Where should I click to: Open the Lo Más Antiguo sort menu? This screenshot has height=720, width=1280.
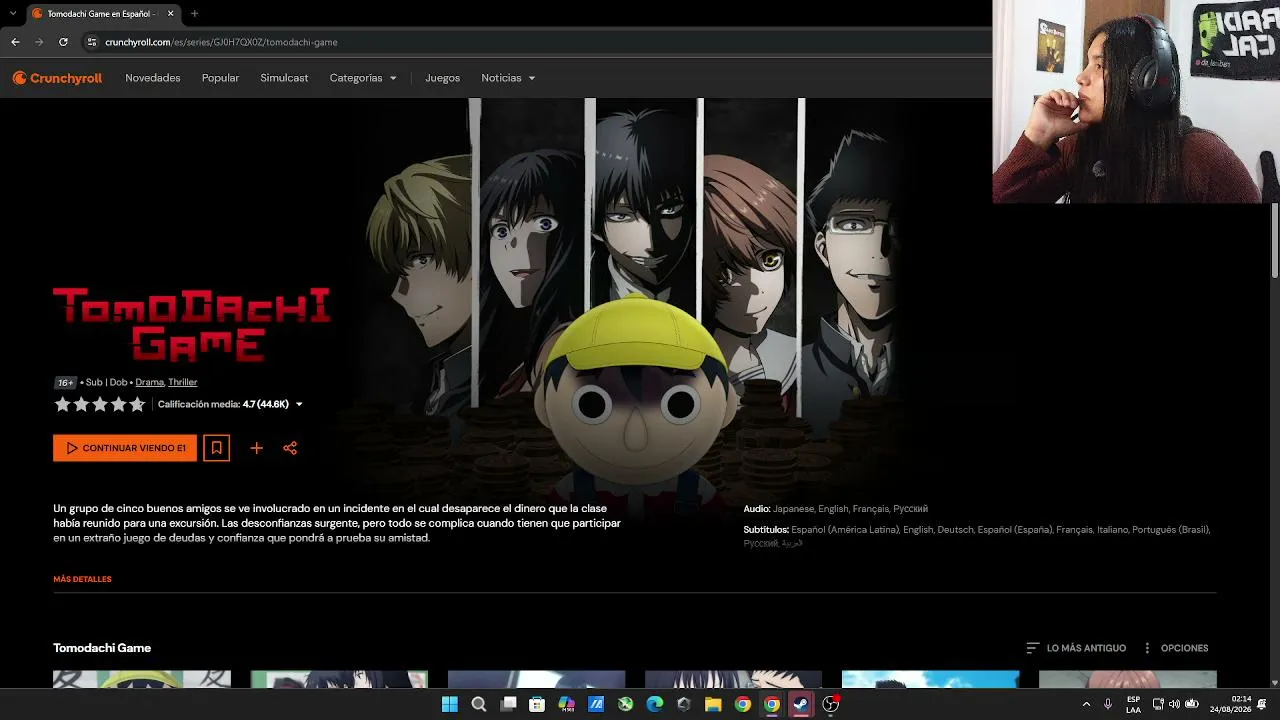coord(1076,648)
